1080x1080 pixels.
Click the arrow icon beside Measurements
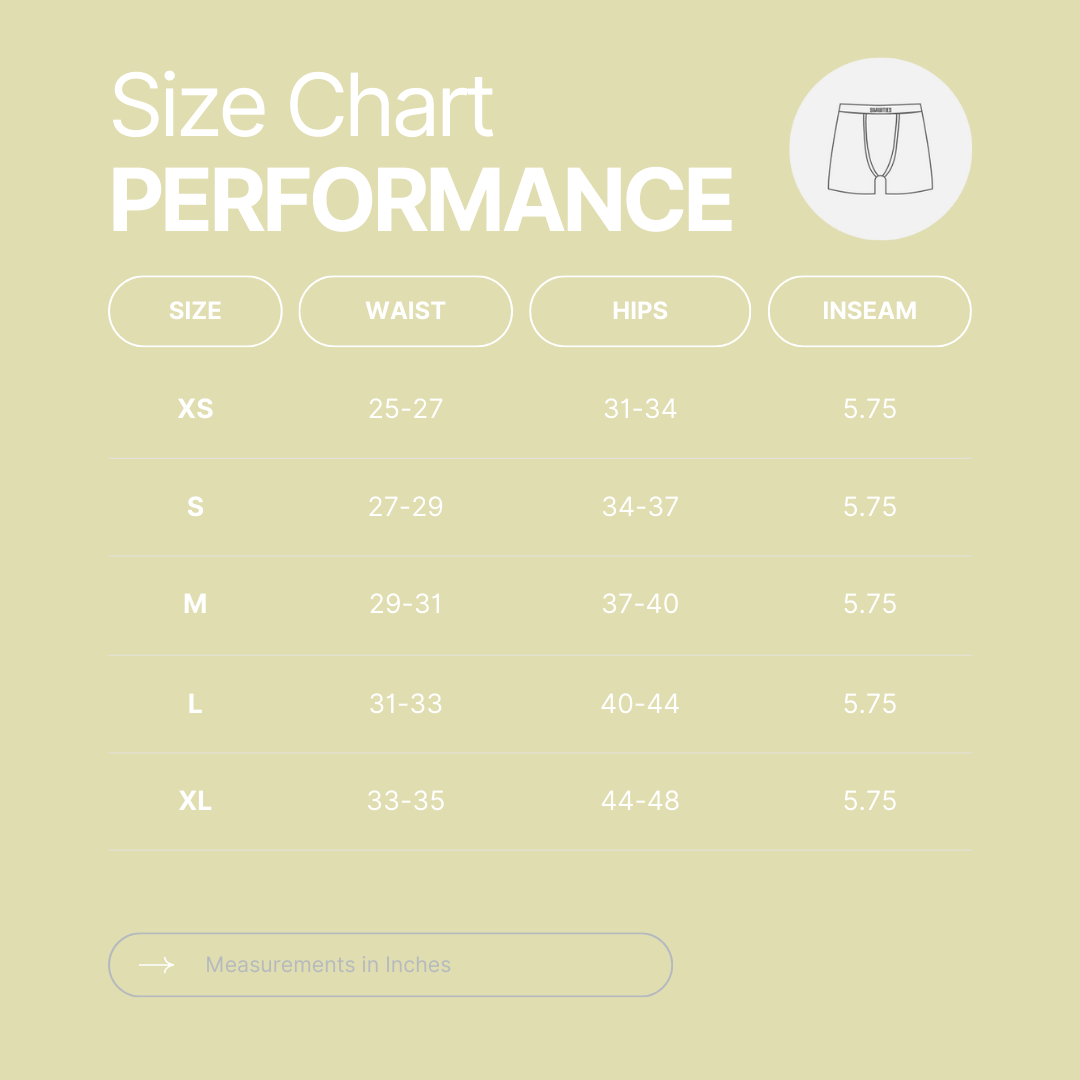click(x=156, y=965)
